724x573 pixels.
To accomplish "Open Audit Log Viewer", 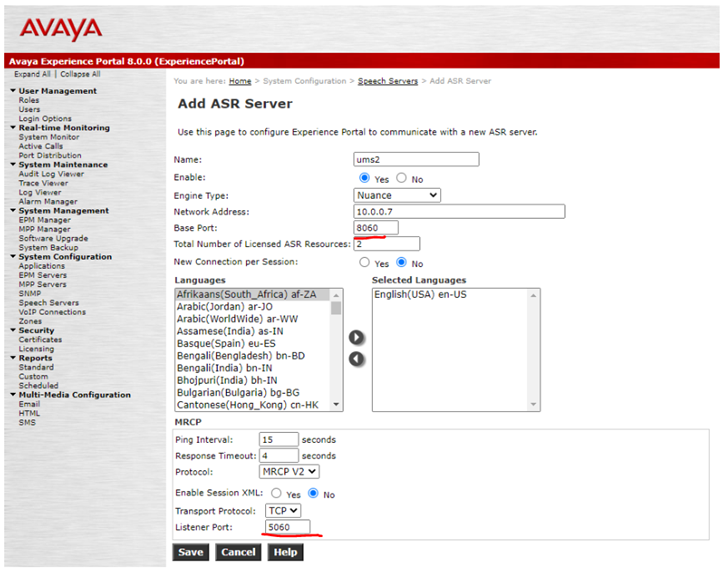I will pyautogui.click(x=51, y=174).
